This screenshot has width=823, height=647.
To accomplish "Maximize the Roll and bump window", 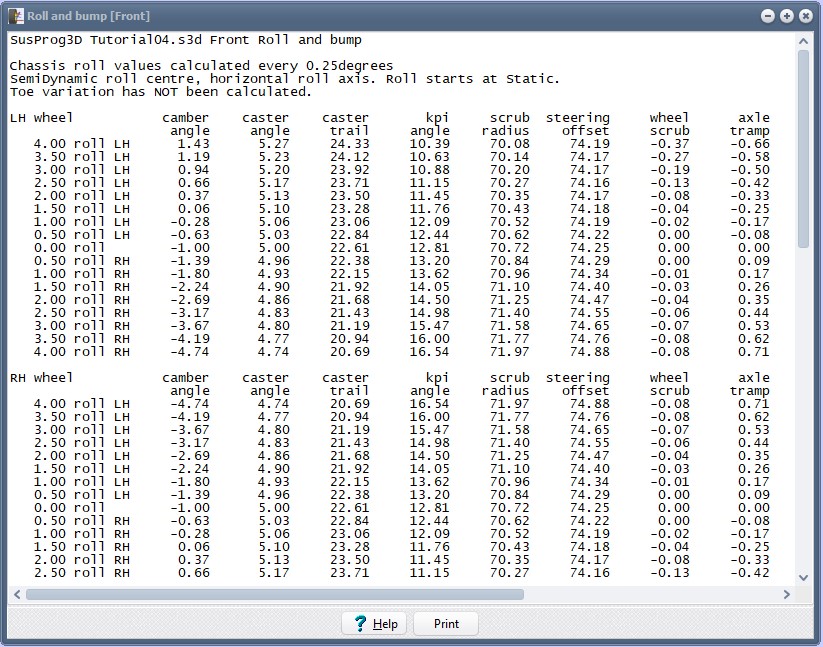I will 786,16.
